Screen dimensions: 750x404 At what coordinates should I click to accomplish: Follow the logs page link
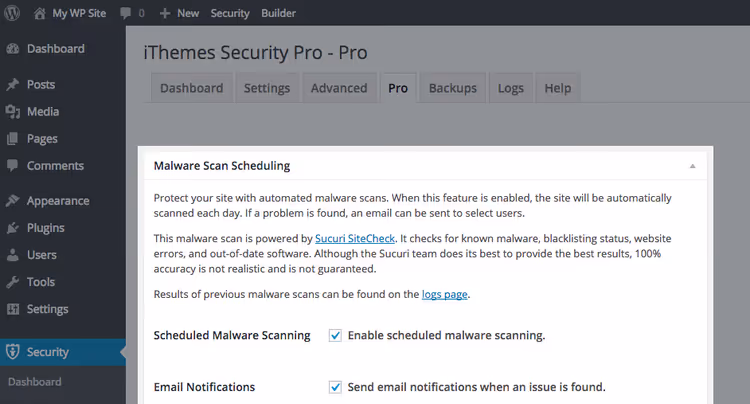444,295
